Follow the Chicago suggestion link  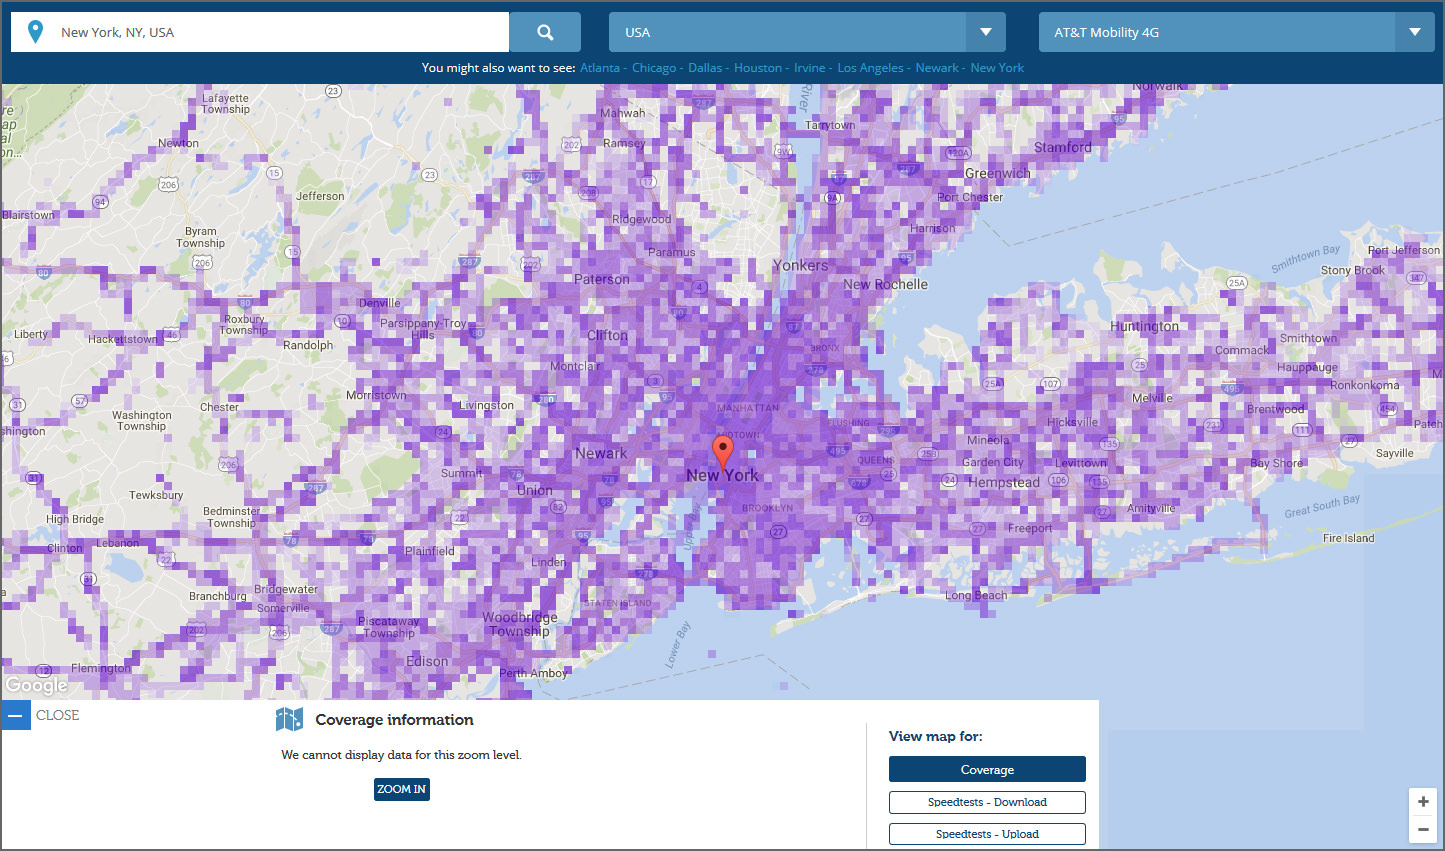(x=654, y=68)
